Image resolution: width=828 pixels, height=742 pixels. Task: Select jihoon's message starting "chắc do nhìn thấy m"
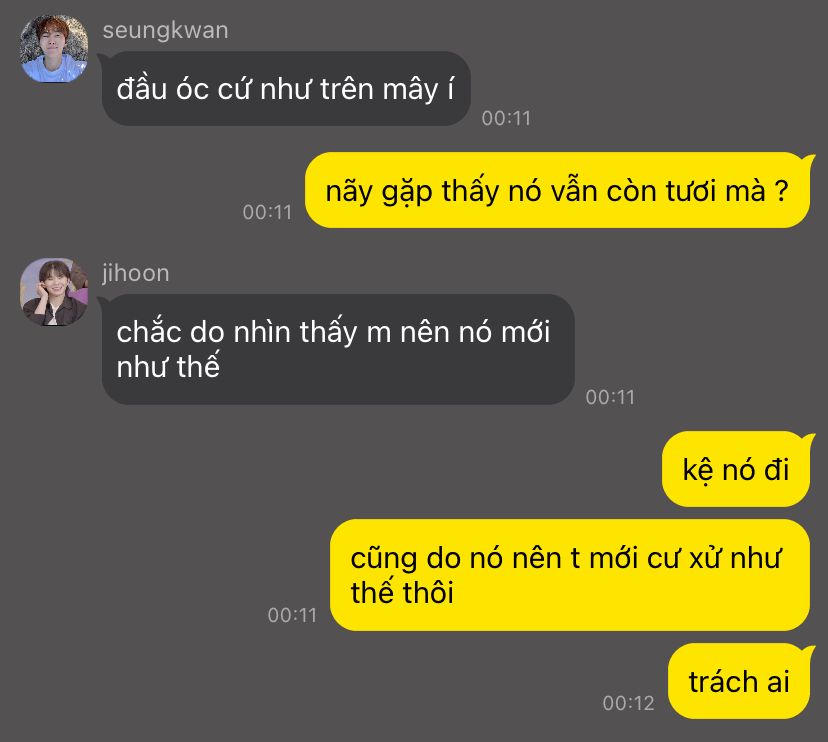[338, 349]
